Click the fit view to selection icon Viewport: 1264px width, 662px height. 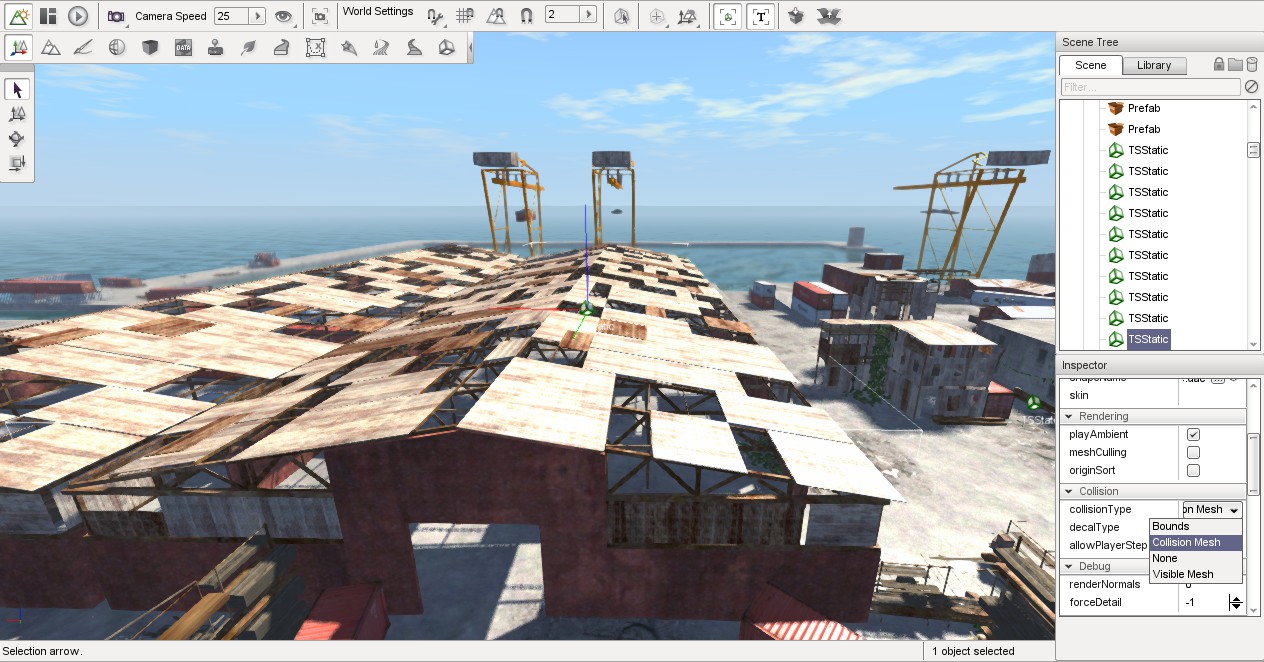(319, 16)
